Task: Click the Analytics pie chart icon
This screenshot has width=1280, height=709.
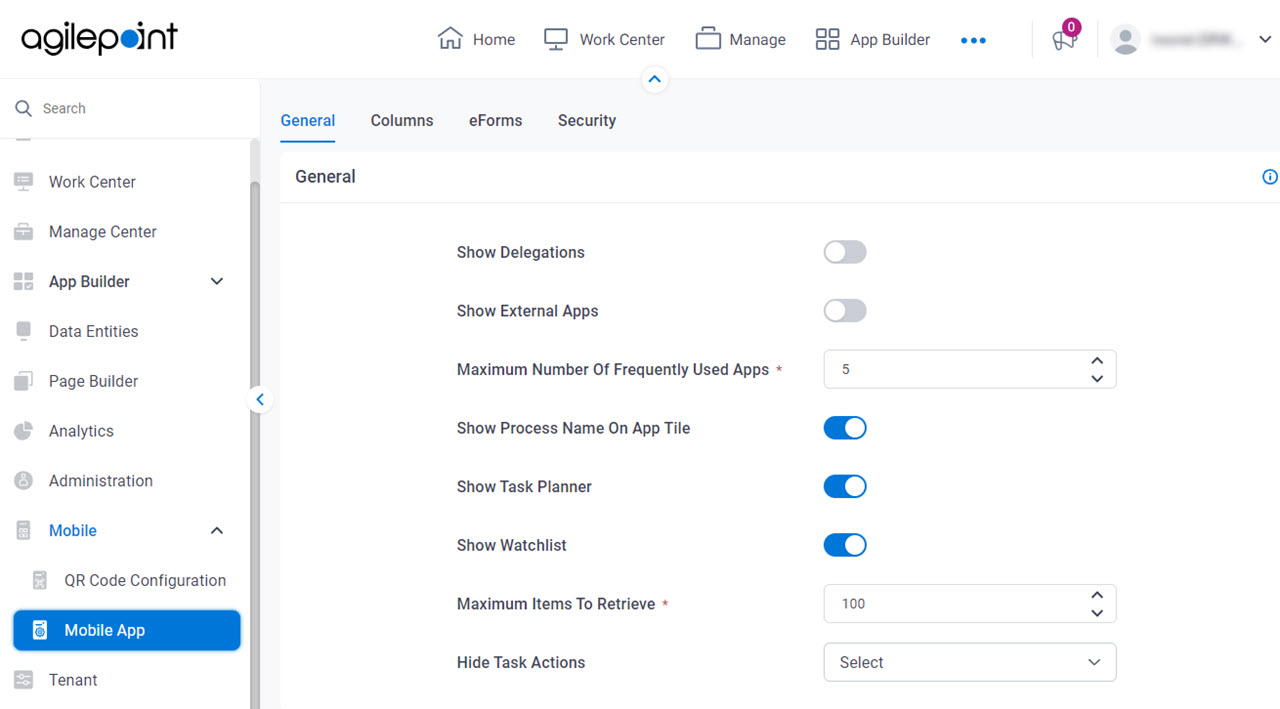Action: pyautogui.click(x=23, y=431)
